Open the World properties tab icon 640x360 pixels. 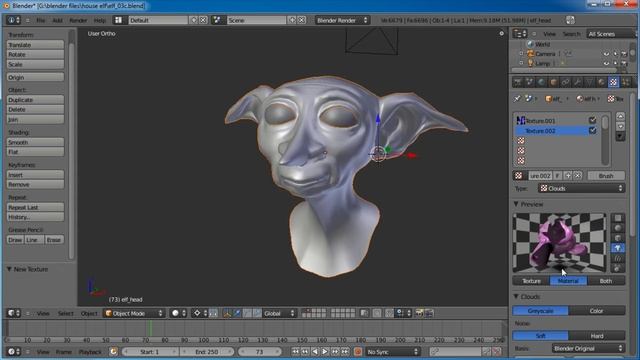(541, 82)
